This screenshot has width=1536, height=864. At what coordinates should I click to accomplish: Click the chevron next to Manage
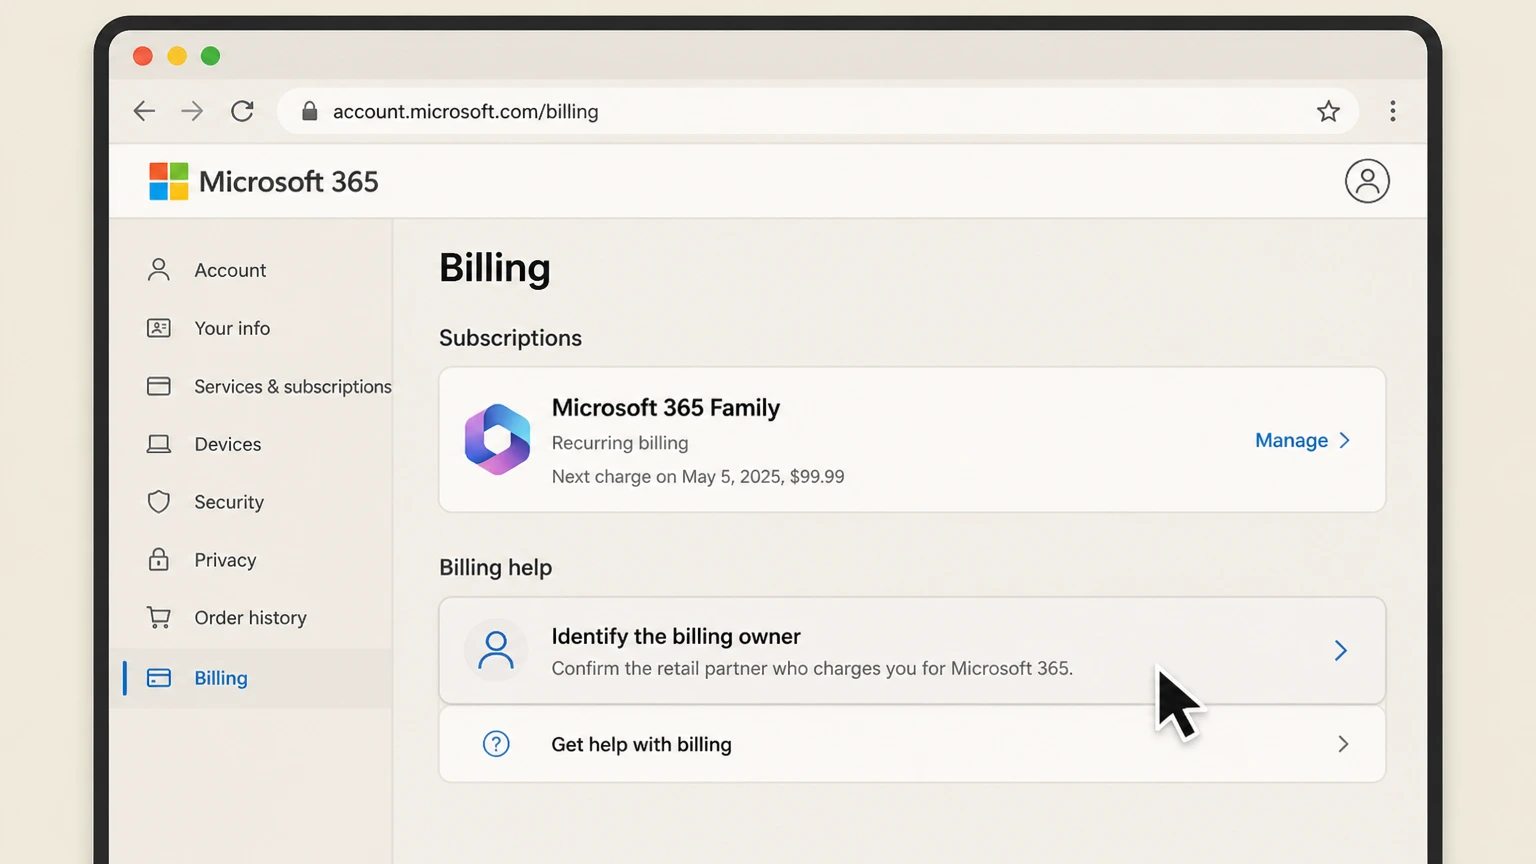1345,440
